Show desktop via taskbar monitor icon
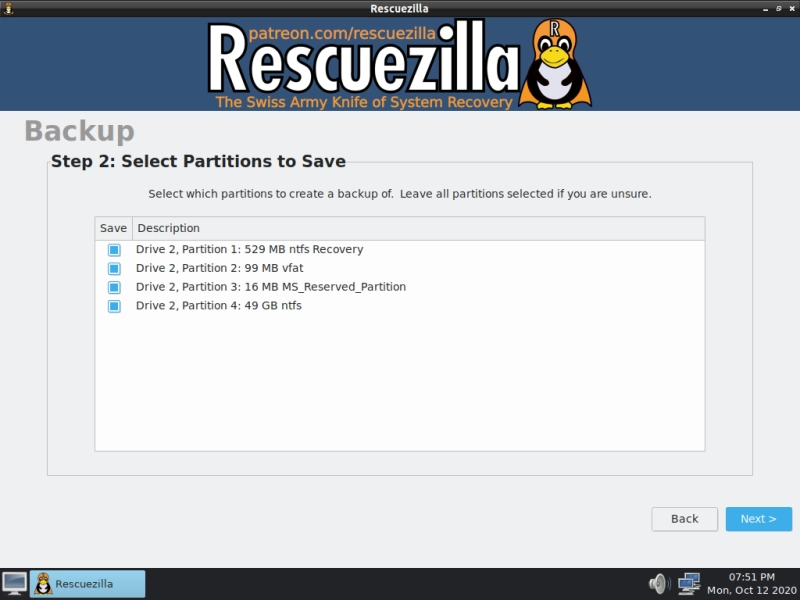Screen dimensions: 800x600 (x=14, y=583)
